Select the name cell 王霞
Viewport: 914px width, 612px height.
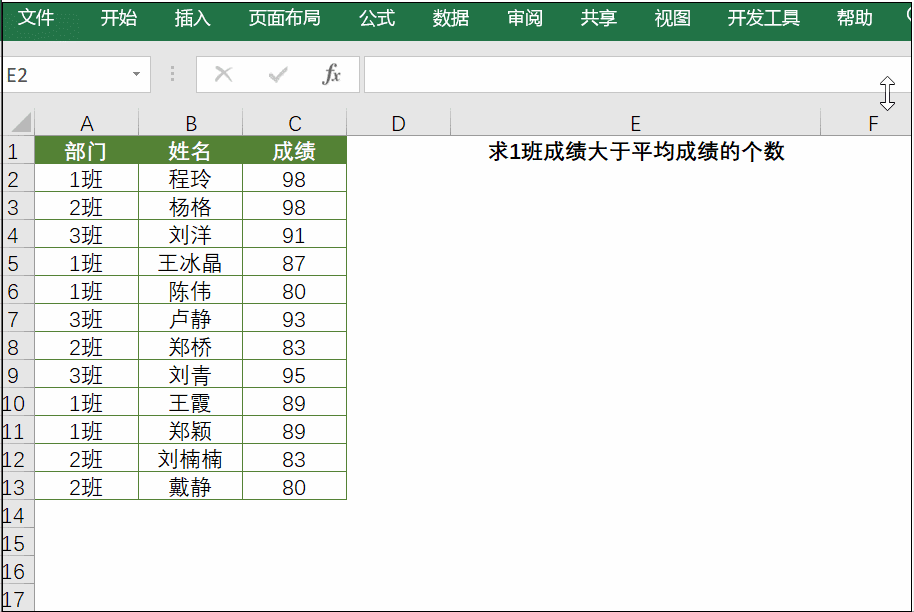tap(190, 403)
